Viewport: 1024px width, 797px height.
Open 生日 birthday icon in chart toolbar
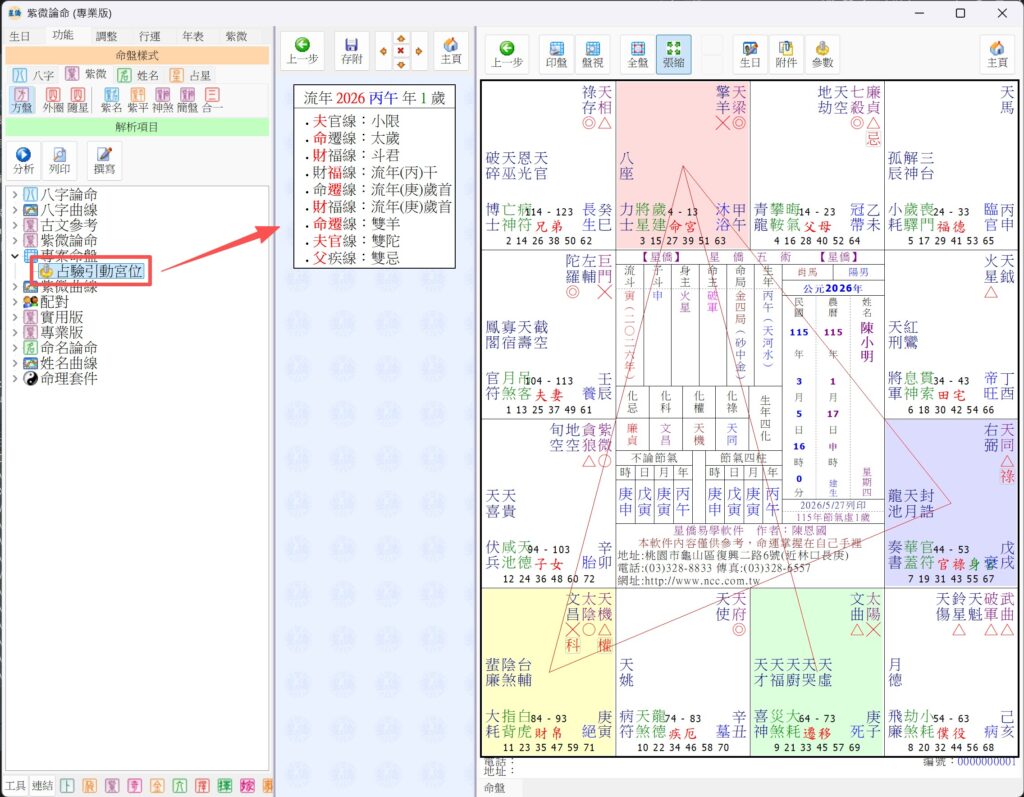click(750, 54)
